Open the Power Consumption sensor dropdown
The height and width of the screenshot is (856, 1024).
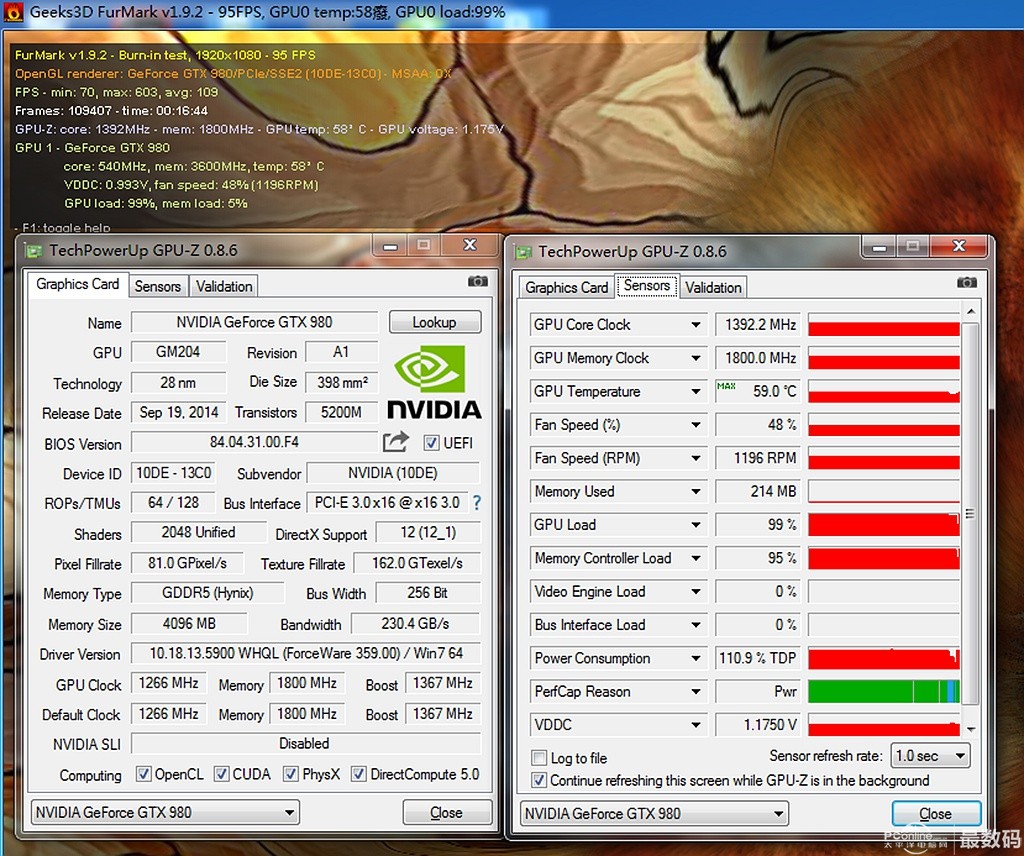pyautogui.click(x=696, y=658)
